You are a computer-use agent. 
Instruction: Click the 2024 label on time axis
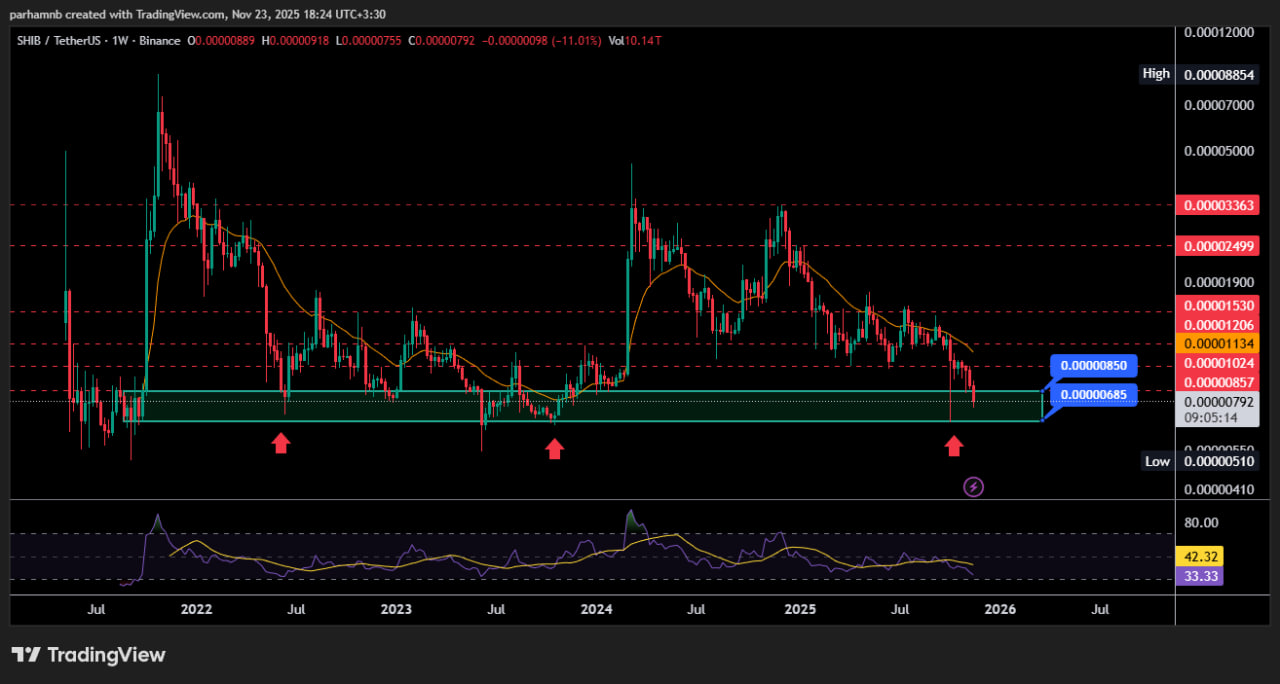coord(597,609)
